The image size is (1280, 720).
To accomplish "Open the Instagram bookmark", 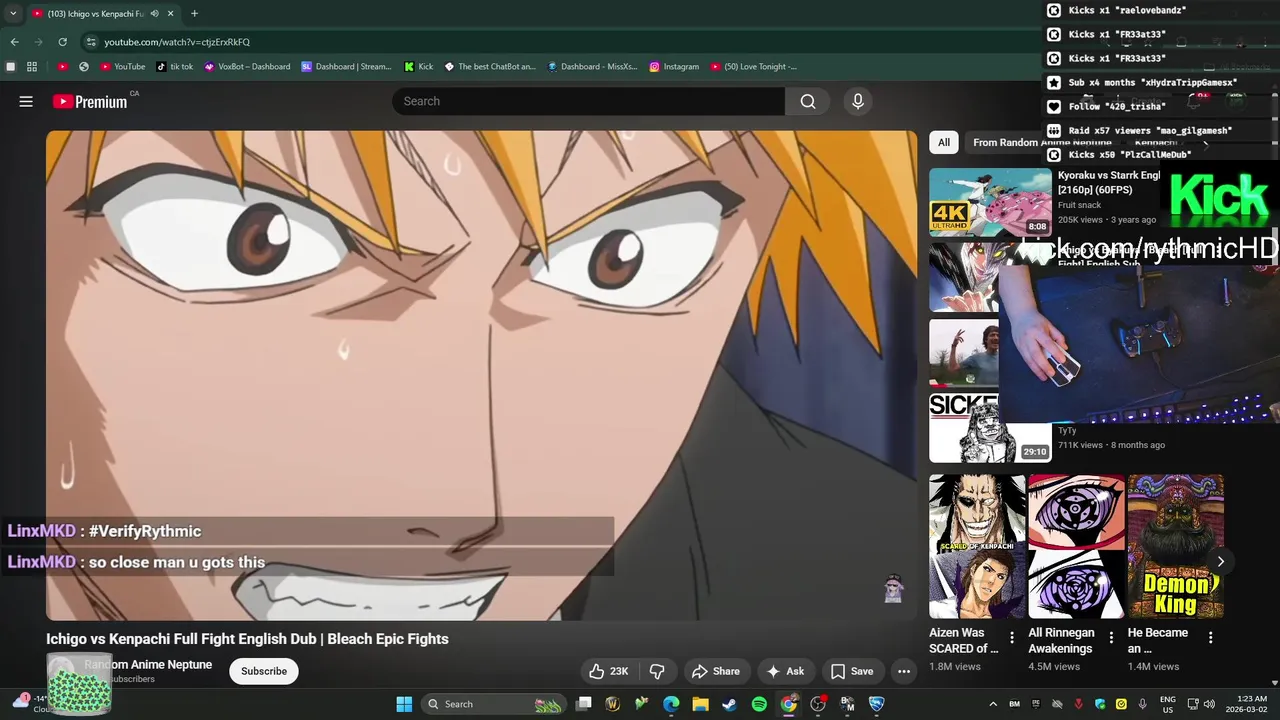I will 674,67.
